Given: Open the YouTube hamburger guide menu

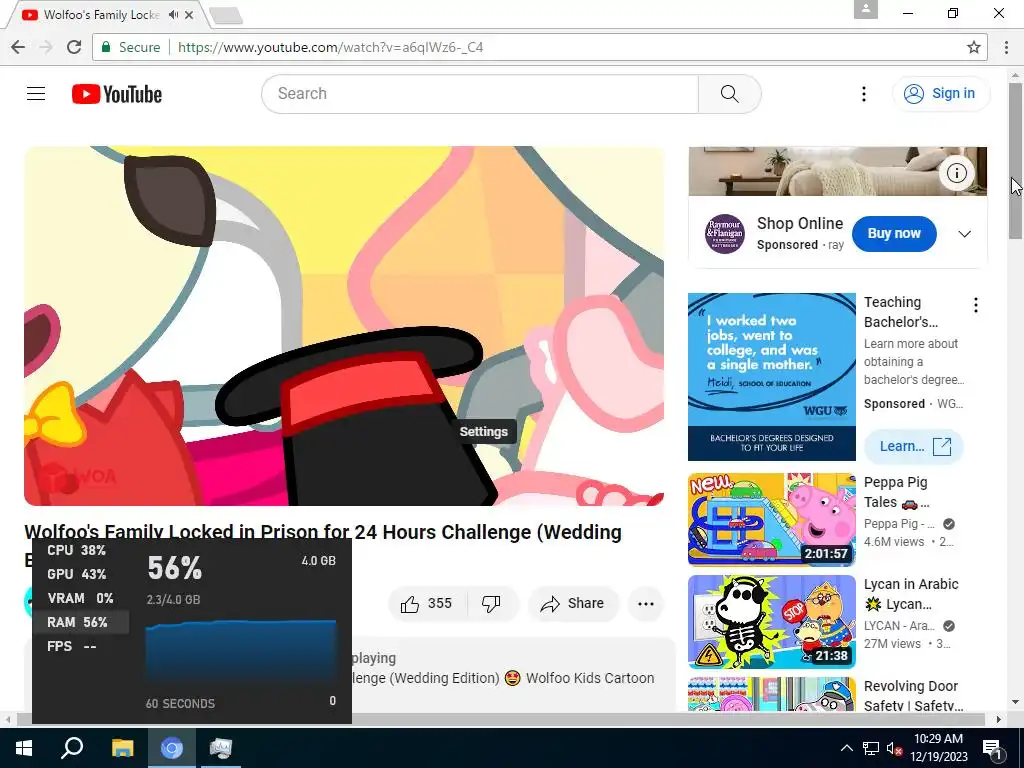Looking at the screenshot, I should point(36,94).
